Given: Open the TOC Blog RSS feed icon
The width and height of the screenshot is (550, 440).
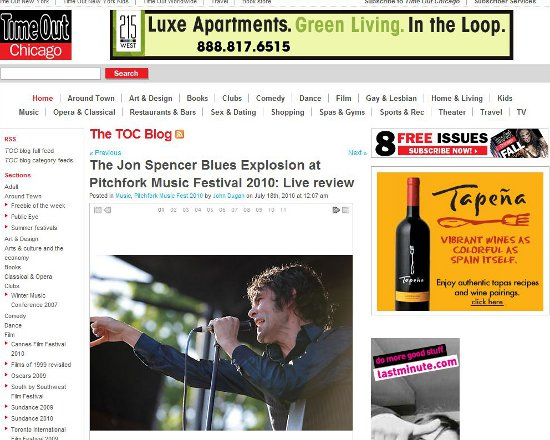Looking at the screenshot, I should point(179,134).
